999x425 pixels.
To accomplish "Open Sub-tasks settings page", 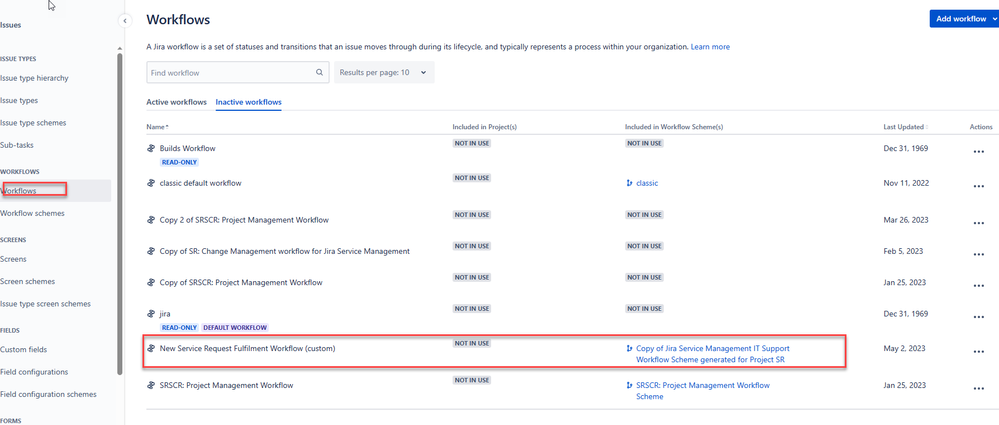I will tap(17, 145).
